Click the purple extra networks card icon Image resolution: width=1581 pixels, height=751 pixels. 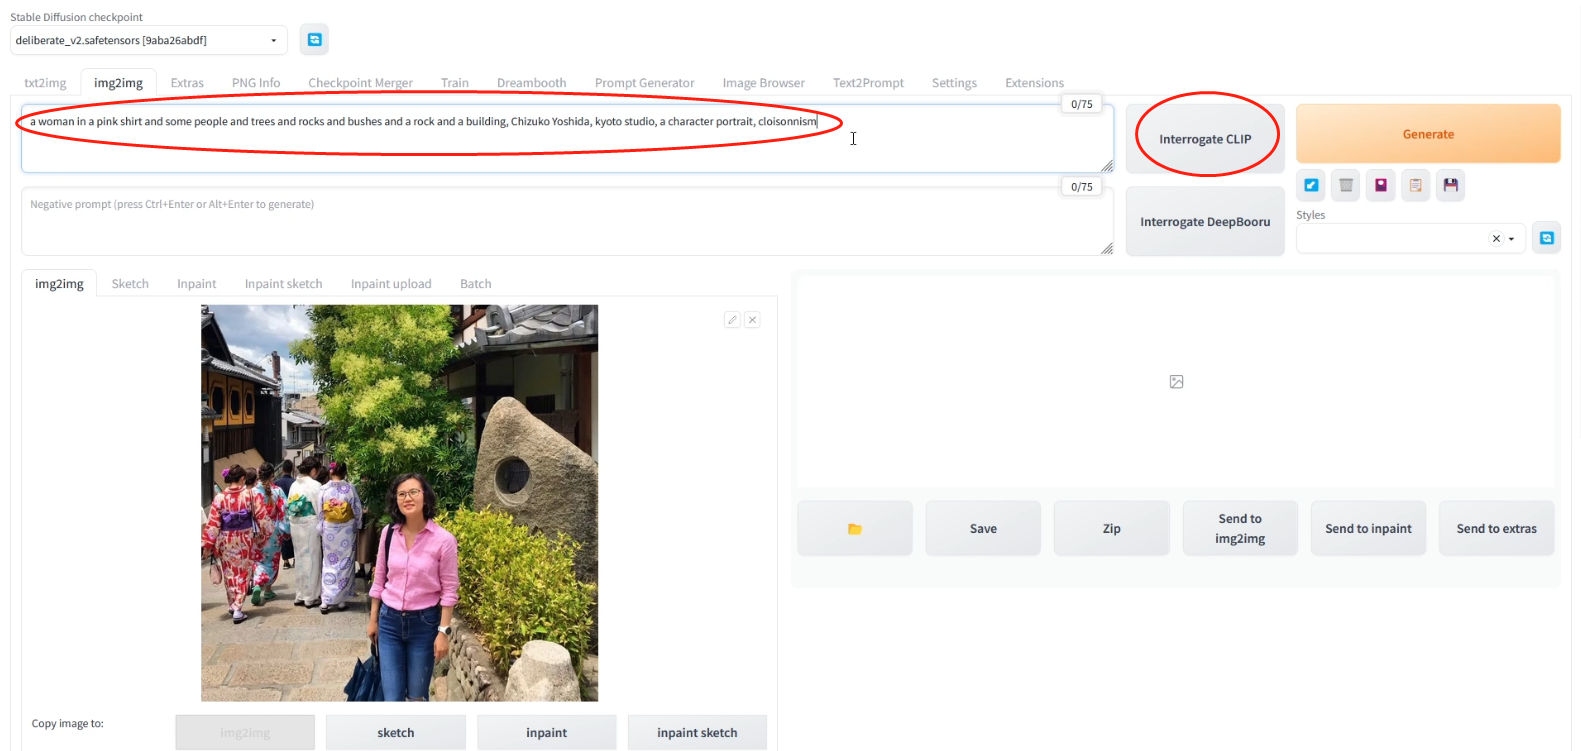(x=1381, y=185)
